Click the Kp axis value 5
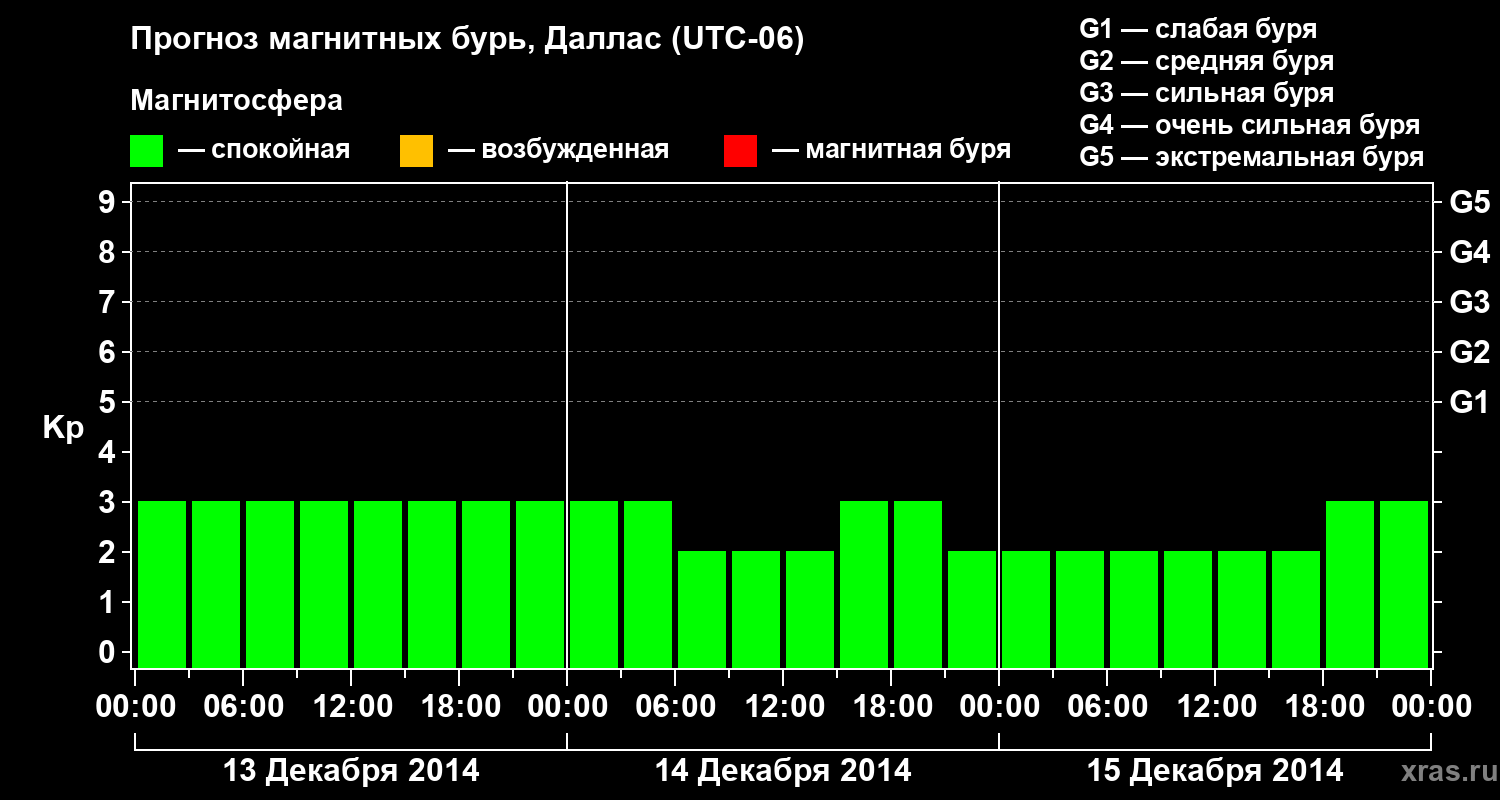The height and width of the screenshot is (800, 1500). [109, 402]
